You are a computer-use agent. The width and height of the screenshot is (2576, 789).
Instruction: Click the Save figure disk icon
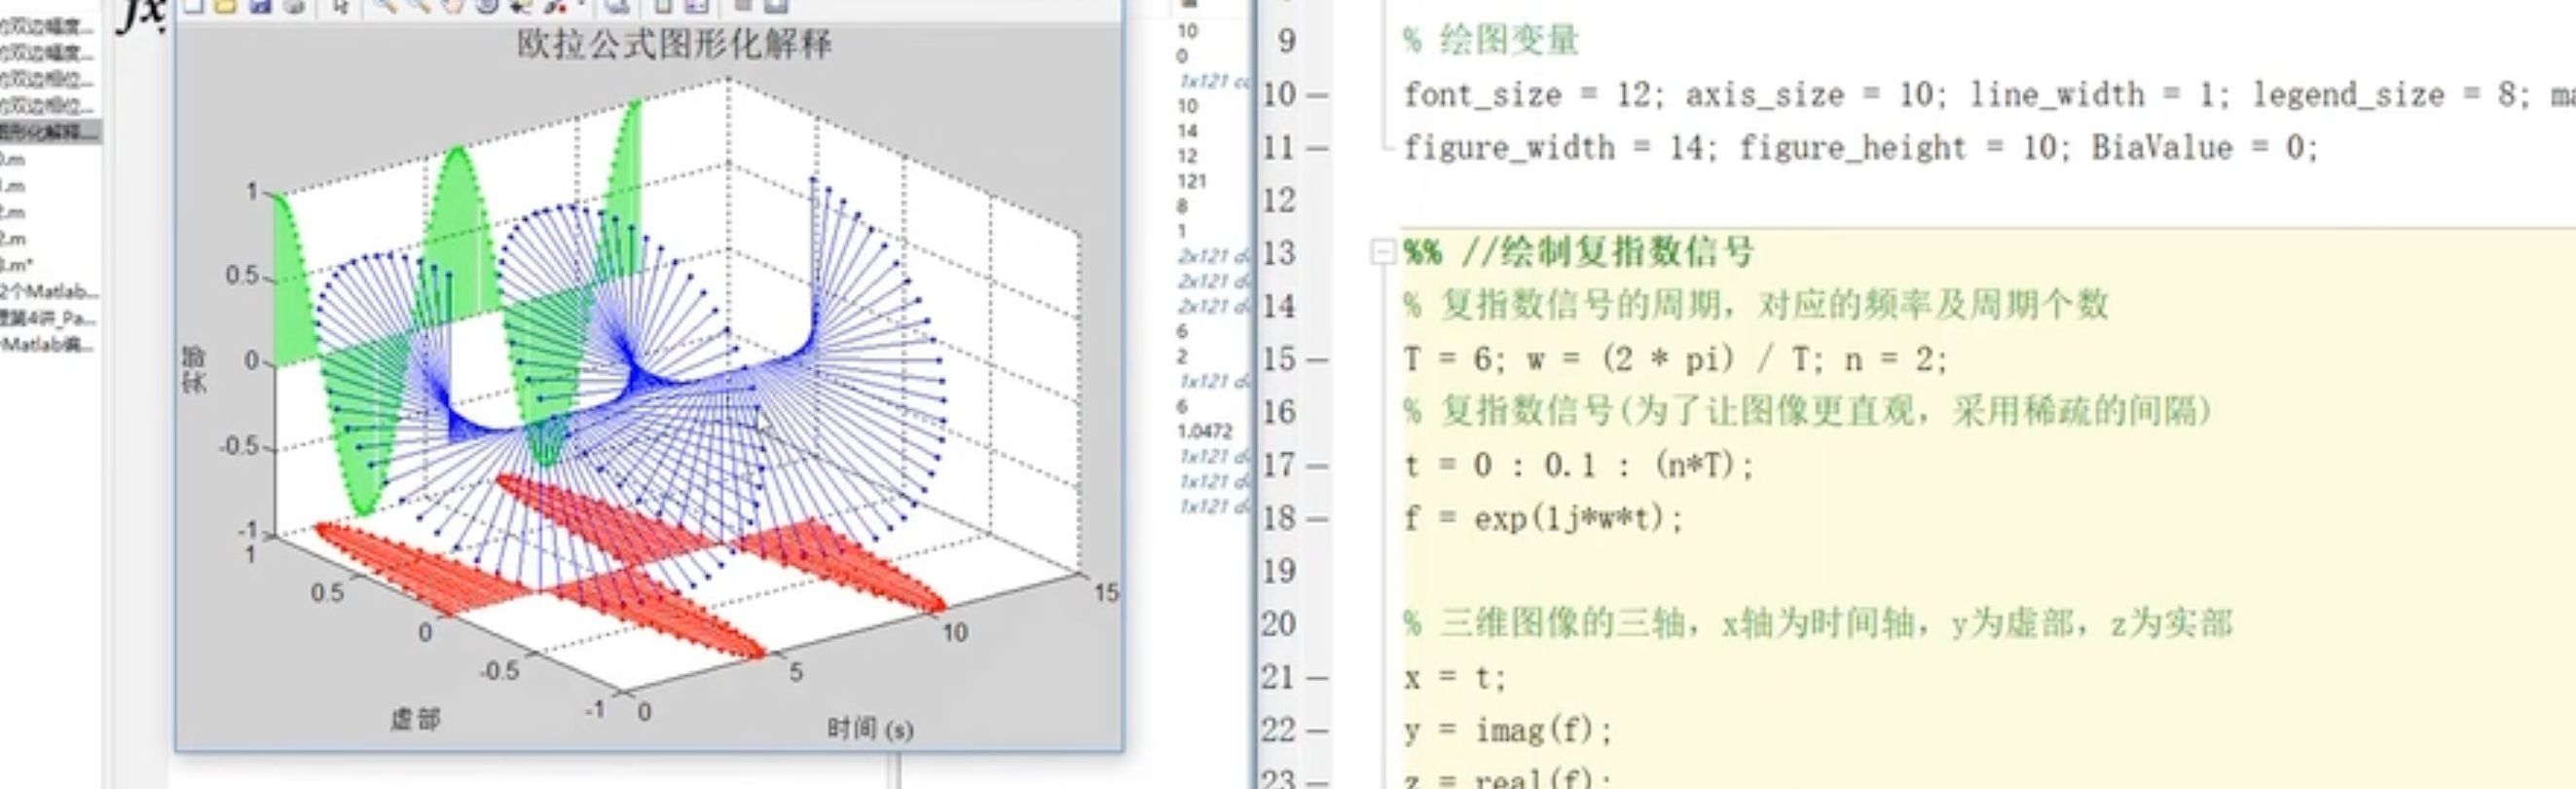(261, 5)
